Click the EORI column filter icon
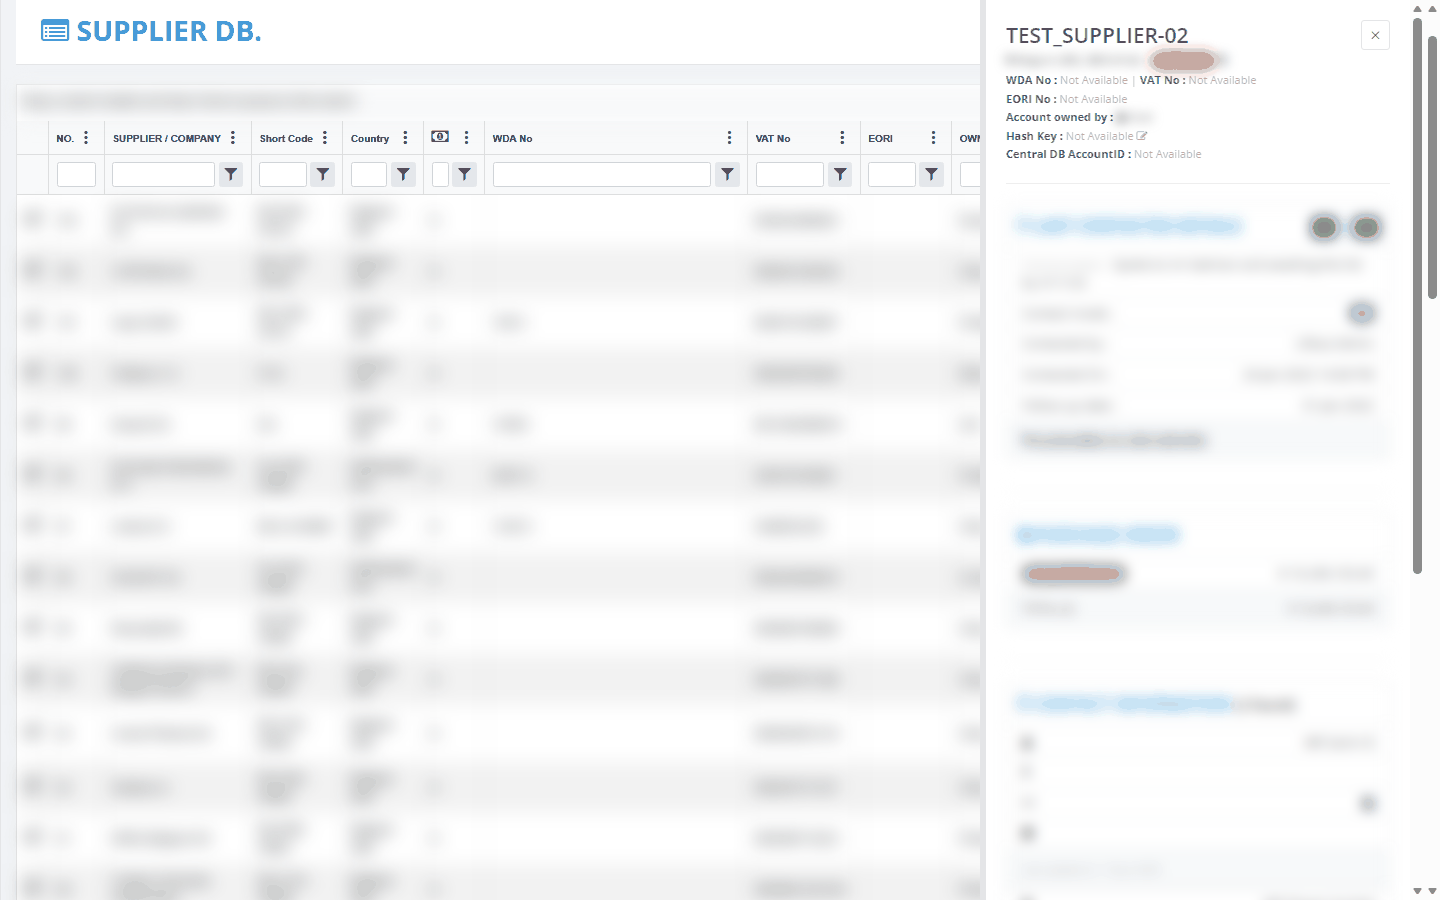 coord(931,174)
